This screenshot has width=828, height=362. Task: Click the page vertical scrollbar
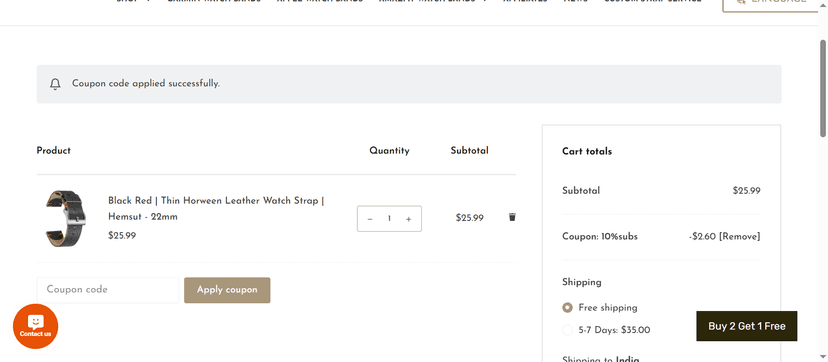[x=823, y=89]
